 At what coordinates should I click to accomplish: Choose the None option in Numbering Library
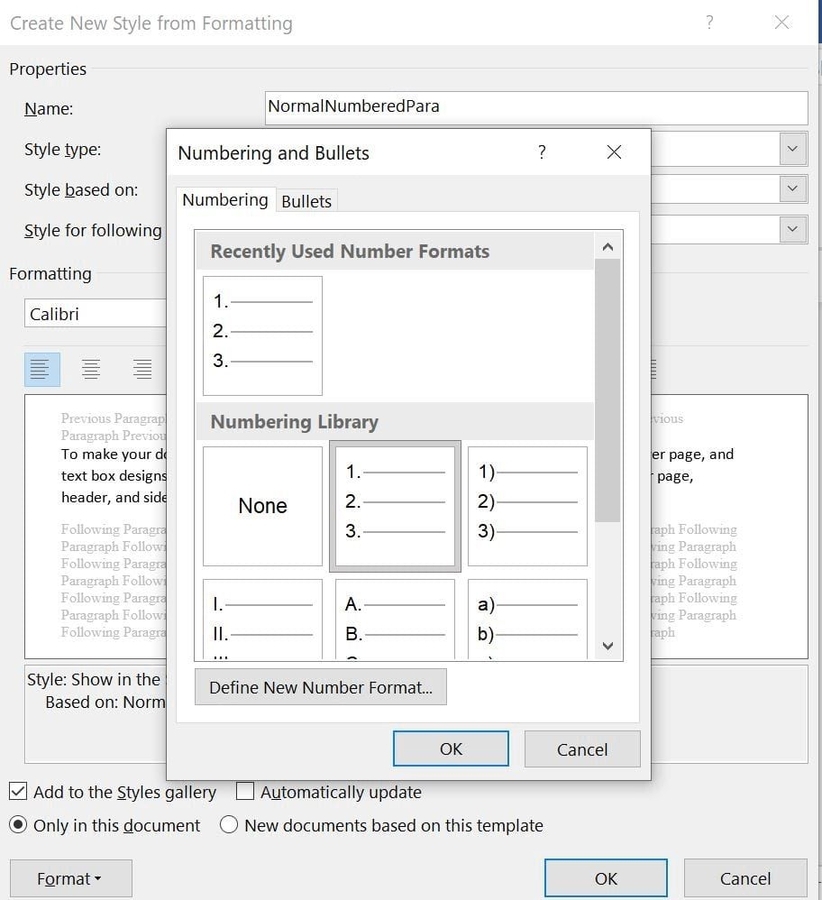point(261,505)
